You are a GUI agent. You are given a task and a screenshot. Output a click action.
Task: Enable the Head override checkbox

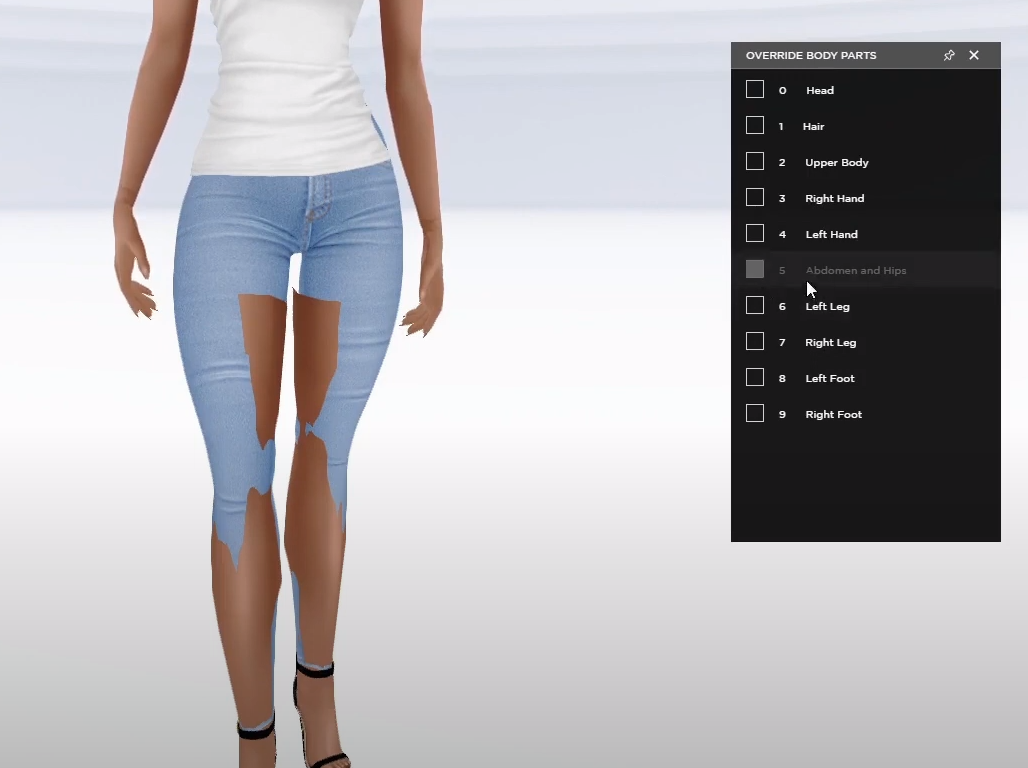pyautogui.click(x=755, y=89)
